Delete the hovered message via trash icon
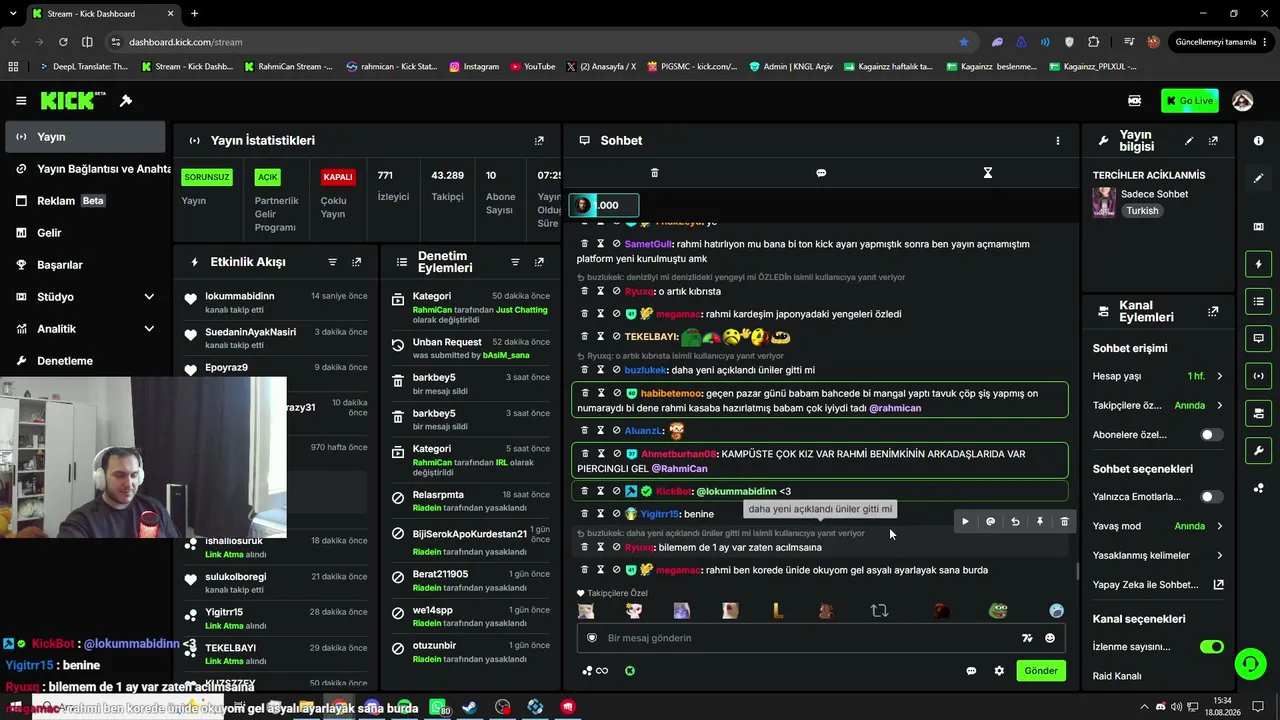The height and width of the screenshot is (720, 1280). tap(1064, 521)
